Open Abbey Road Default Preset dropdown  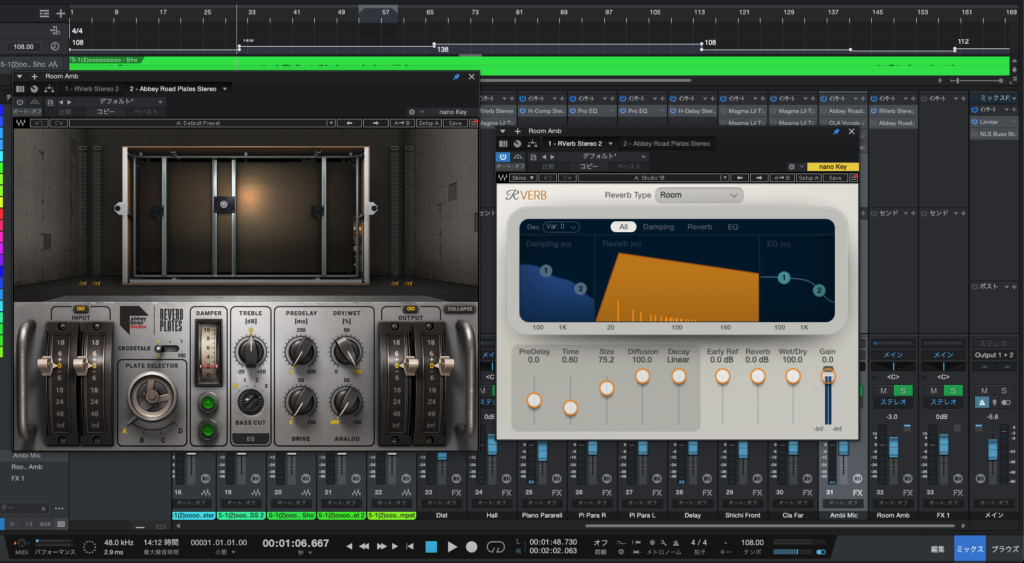pyautogui.click(x=202, y=123)
